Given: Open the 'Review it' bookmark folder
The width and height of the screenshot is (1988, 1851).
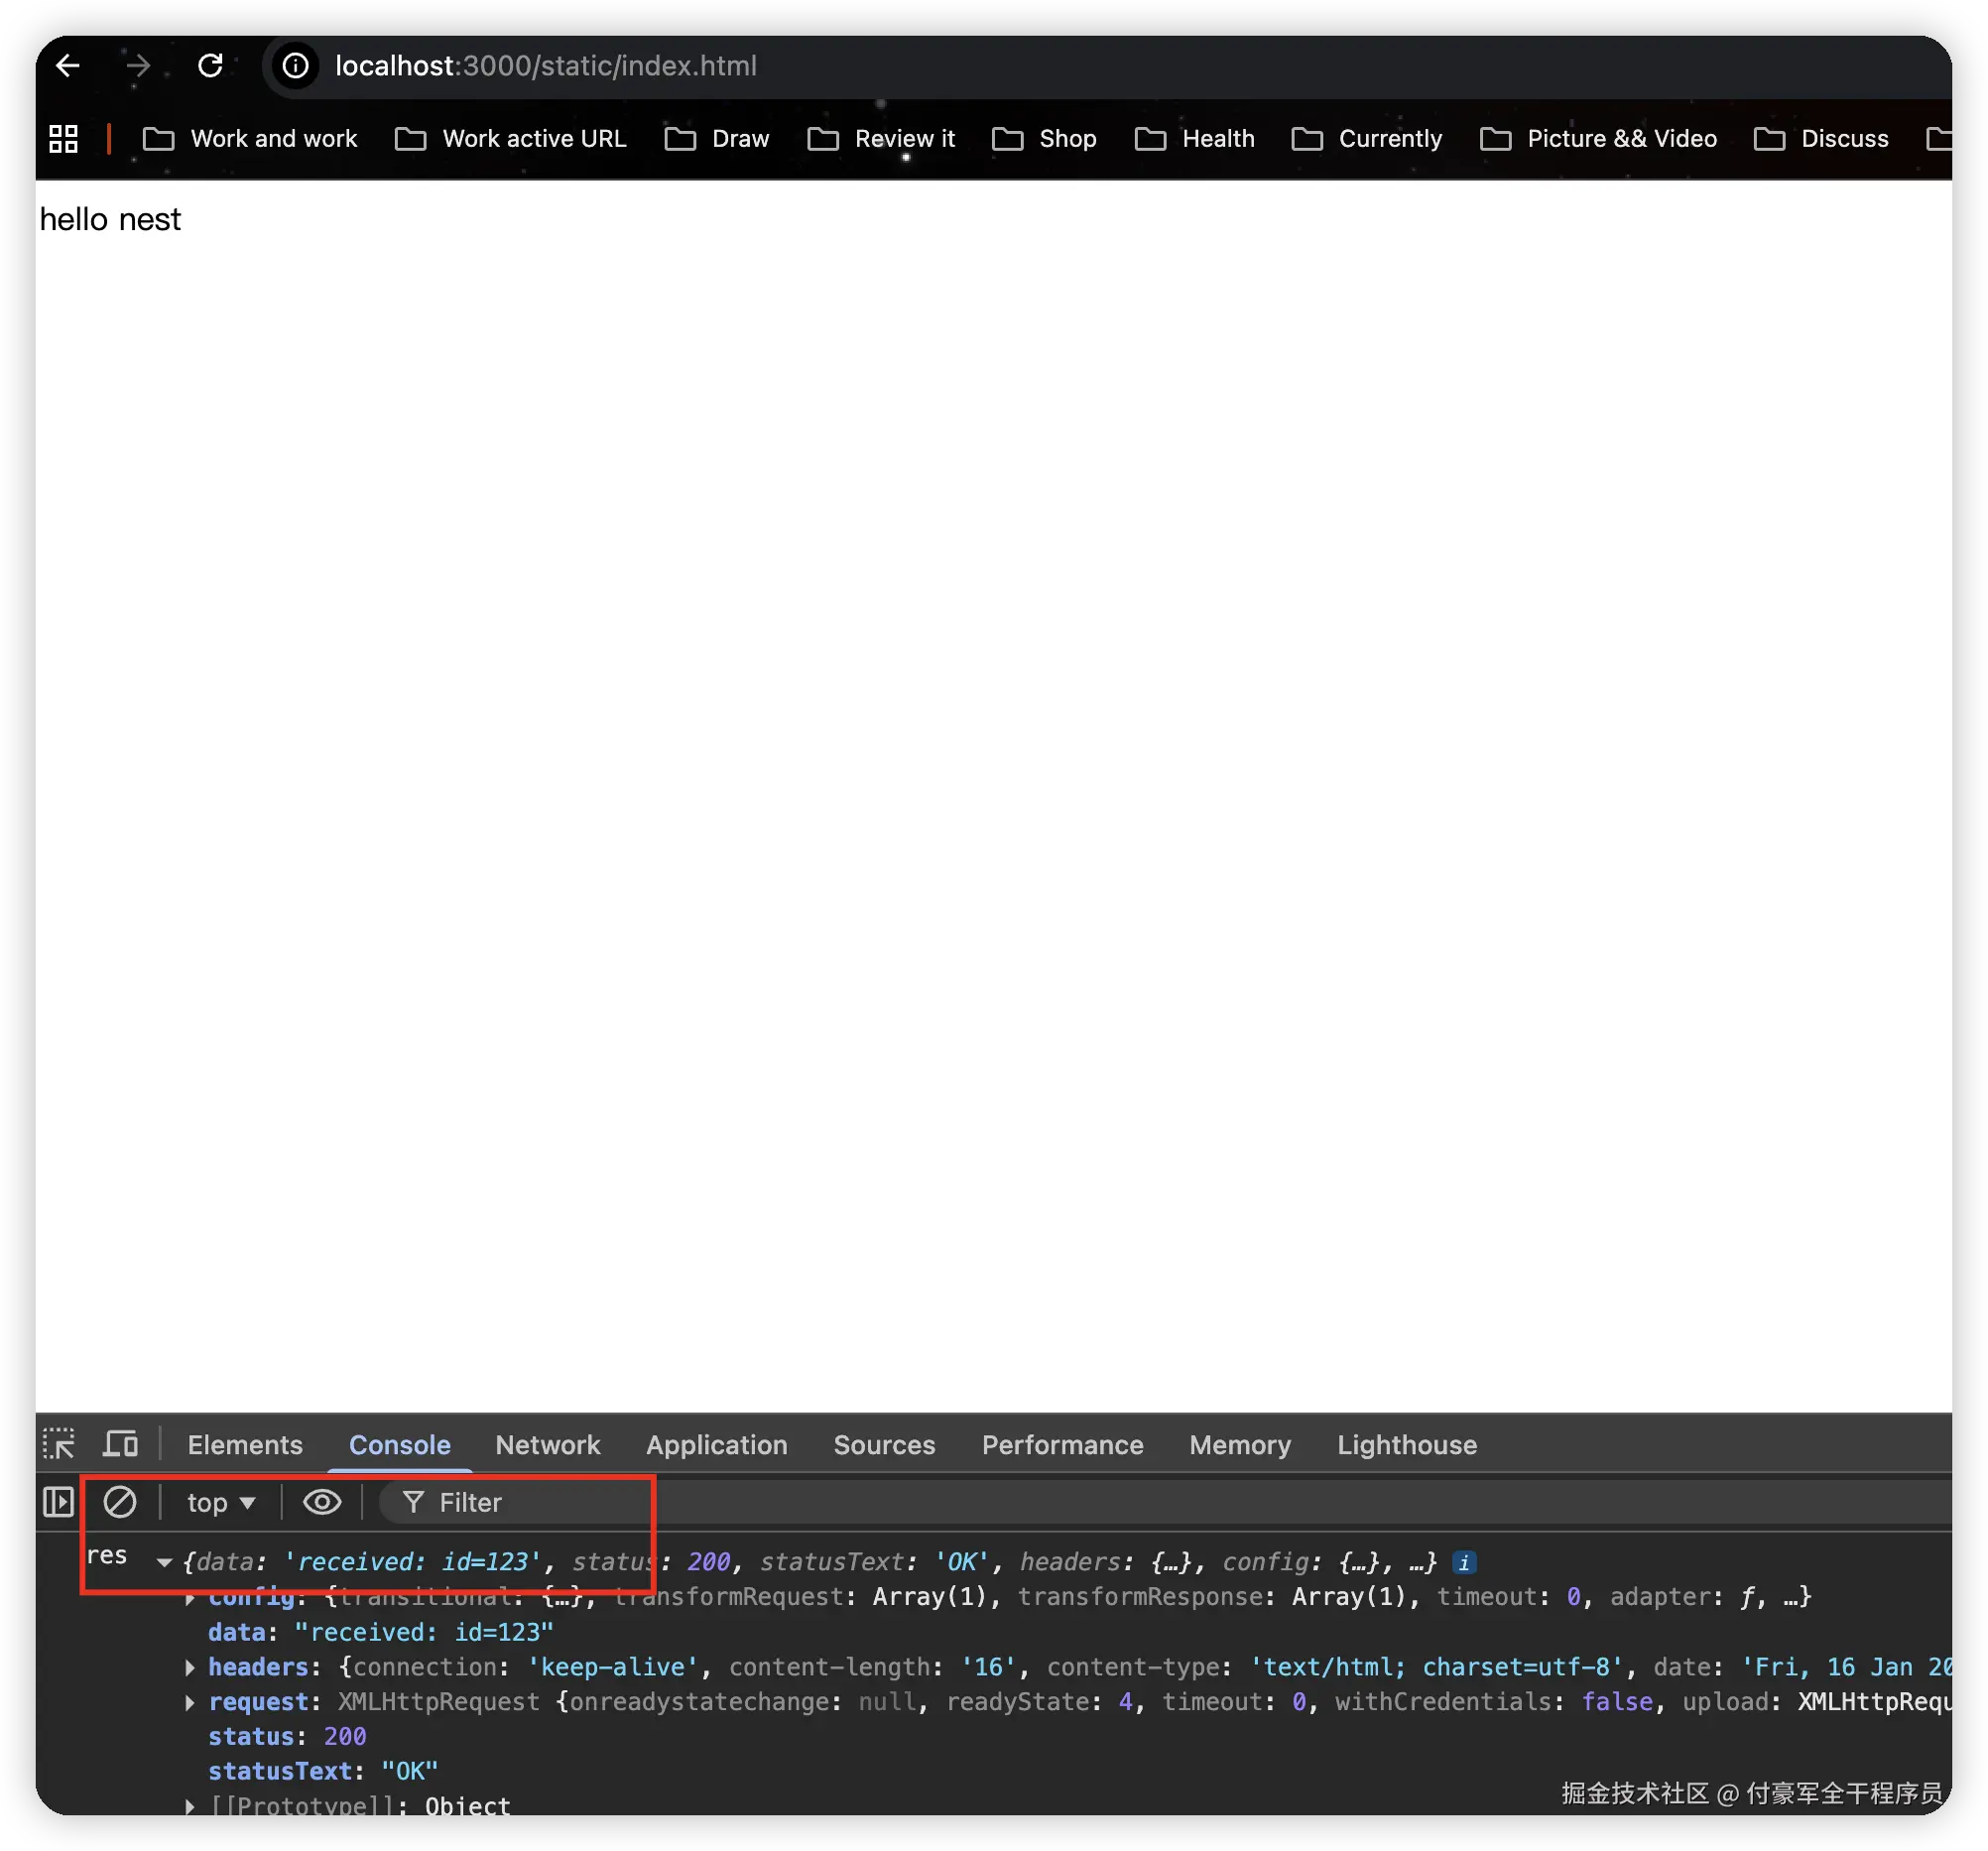Looking at the screenshot, I should (x=882, y=139).
